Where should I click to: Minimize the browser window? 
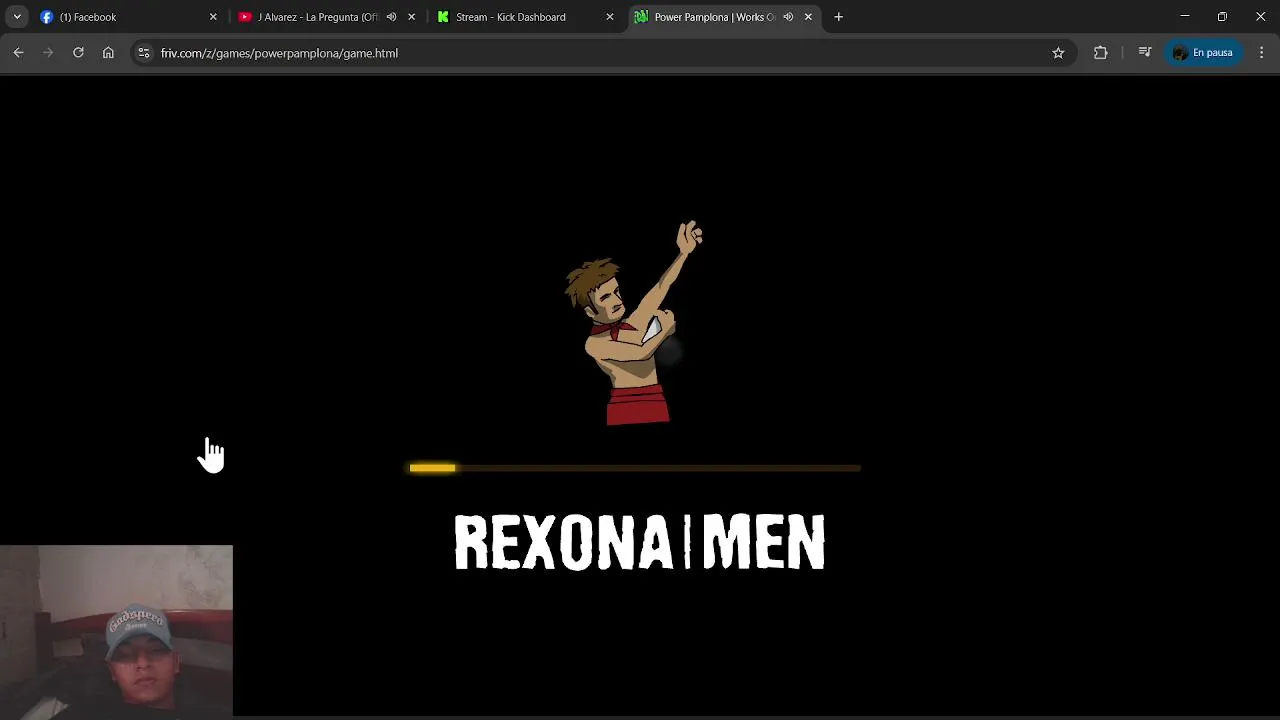1184,17
